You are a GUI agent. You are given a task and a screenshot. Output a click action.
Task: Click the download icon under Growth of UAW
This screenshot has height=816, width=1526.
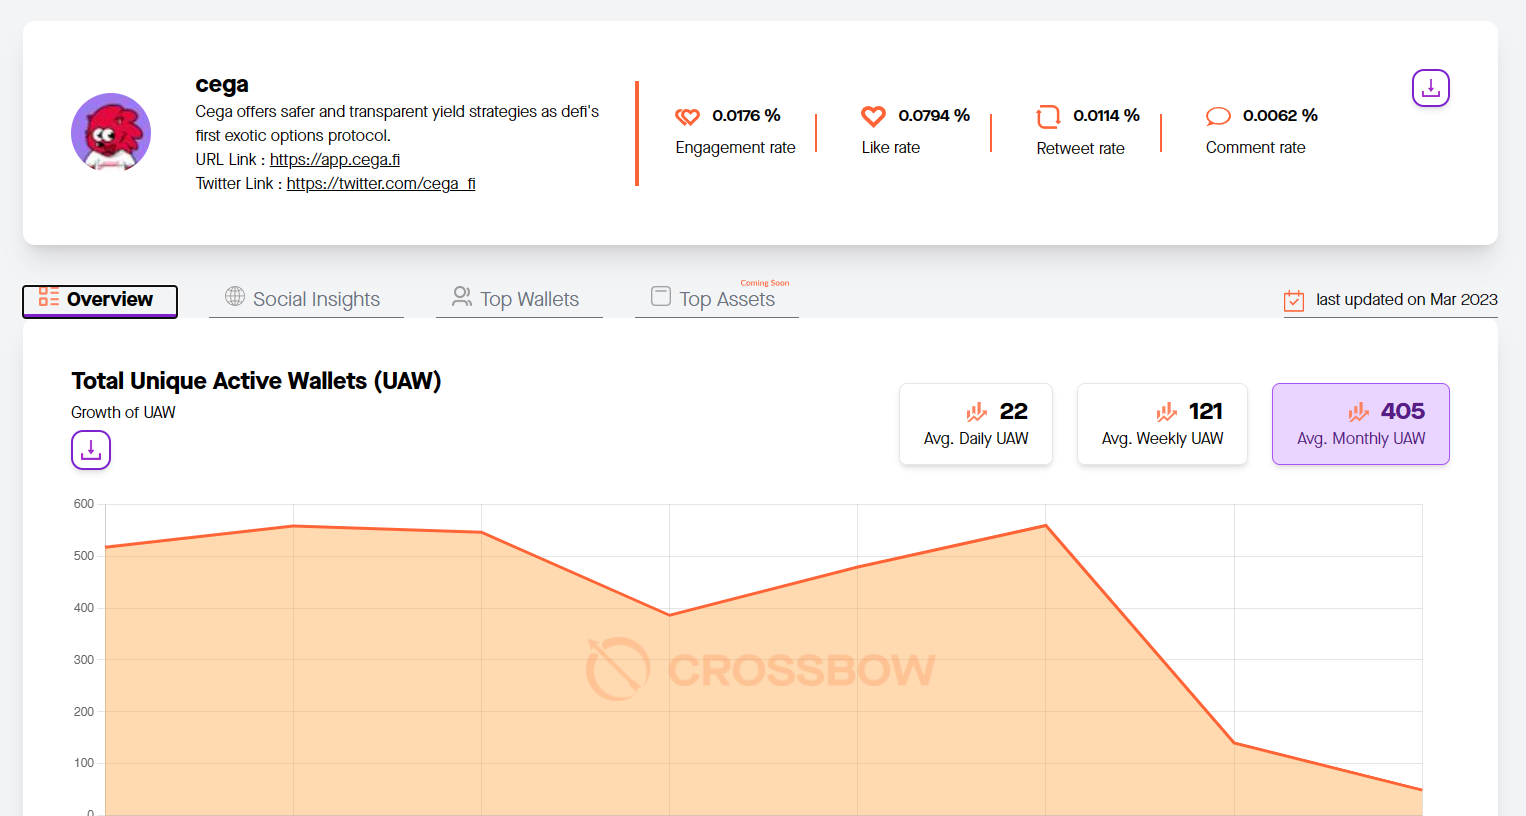pyautogui.click(x=90, y=450)
